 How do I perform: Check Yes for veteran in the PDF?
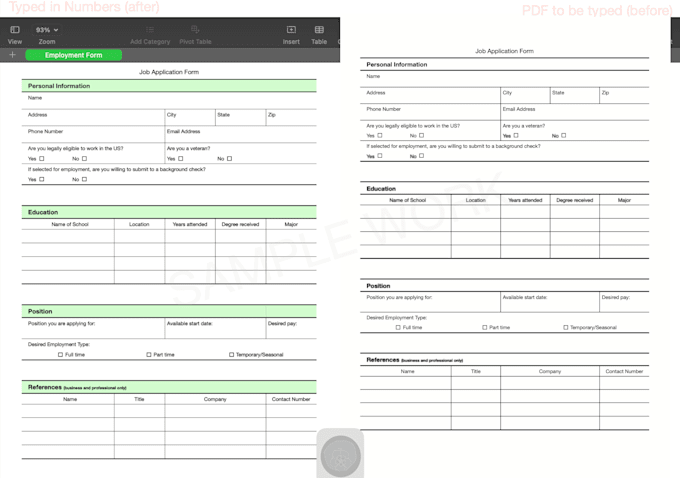(x=516, y=136)
